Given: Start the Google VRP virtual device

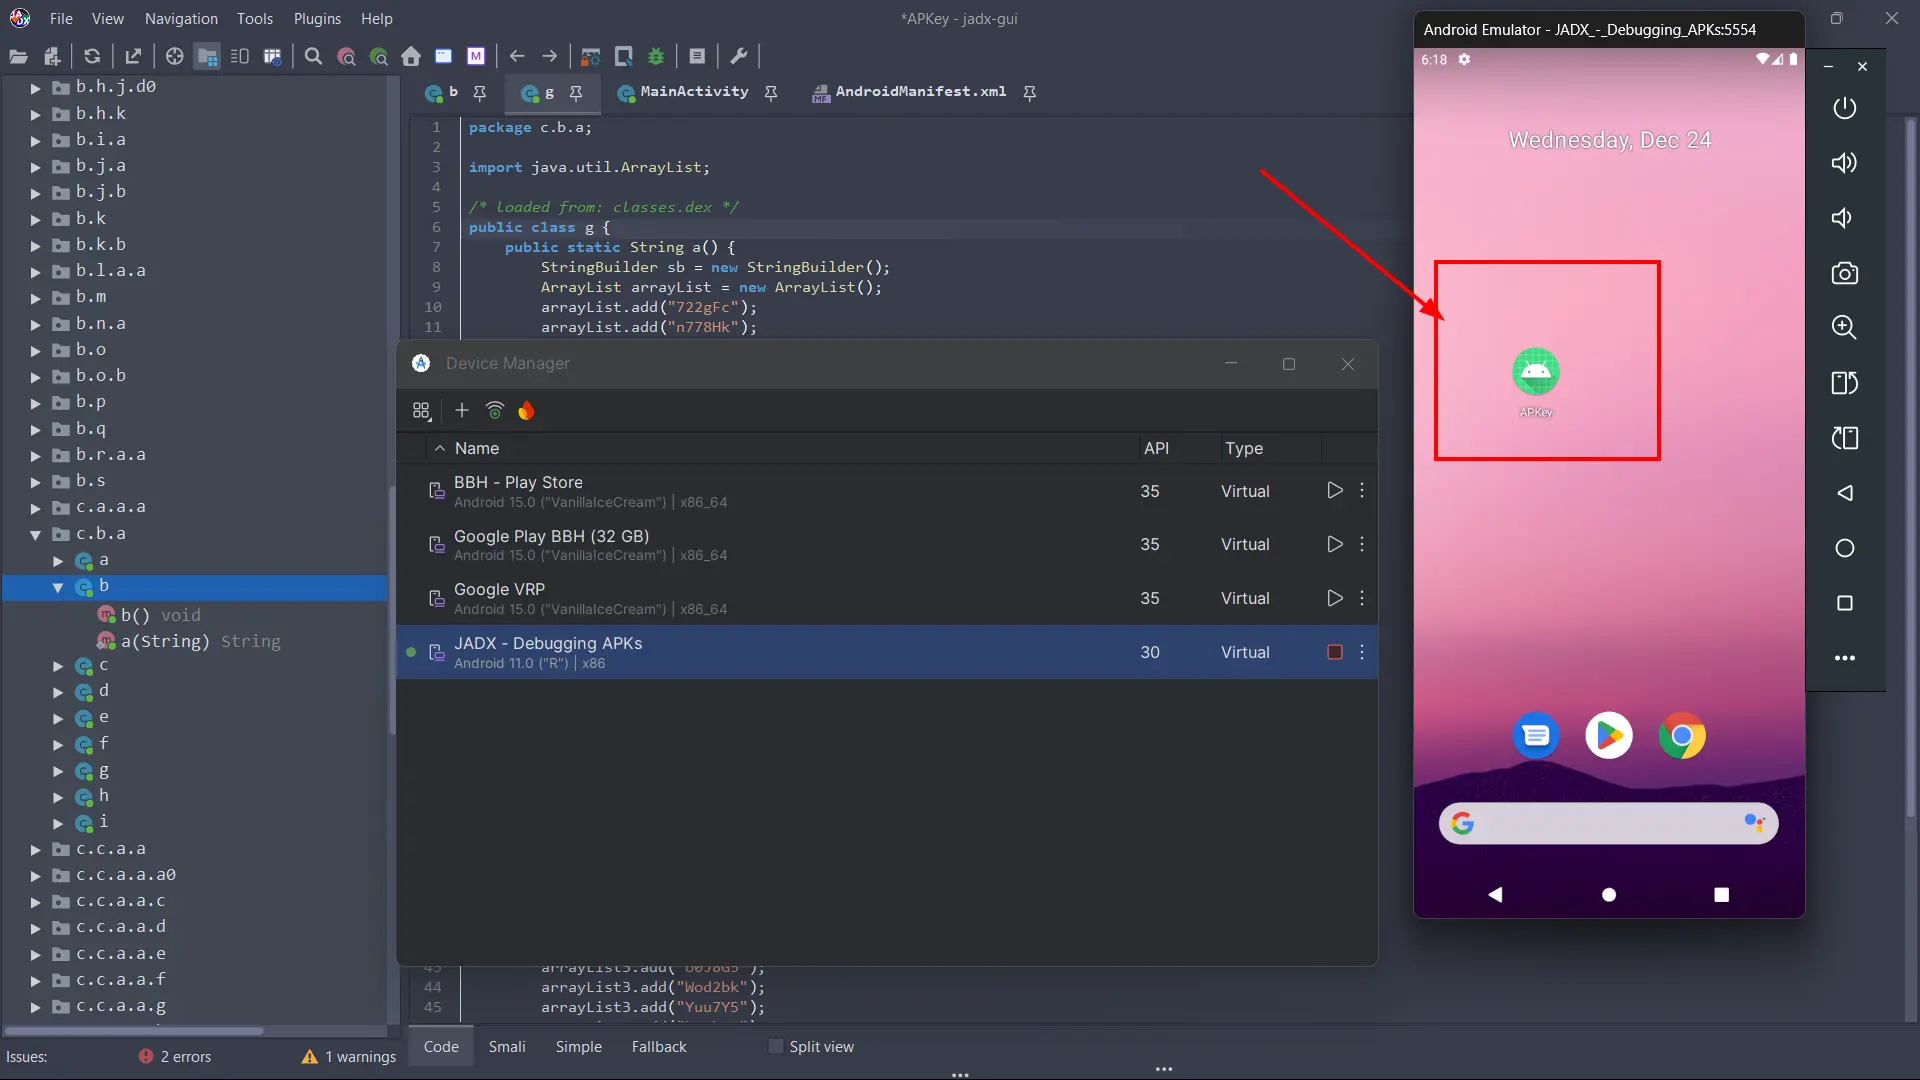Looking at the screenshot, I should click(x=1334, y=598).
